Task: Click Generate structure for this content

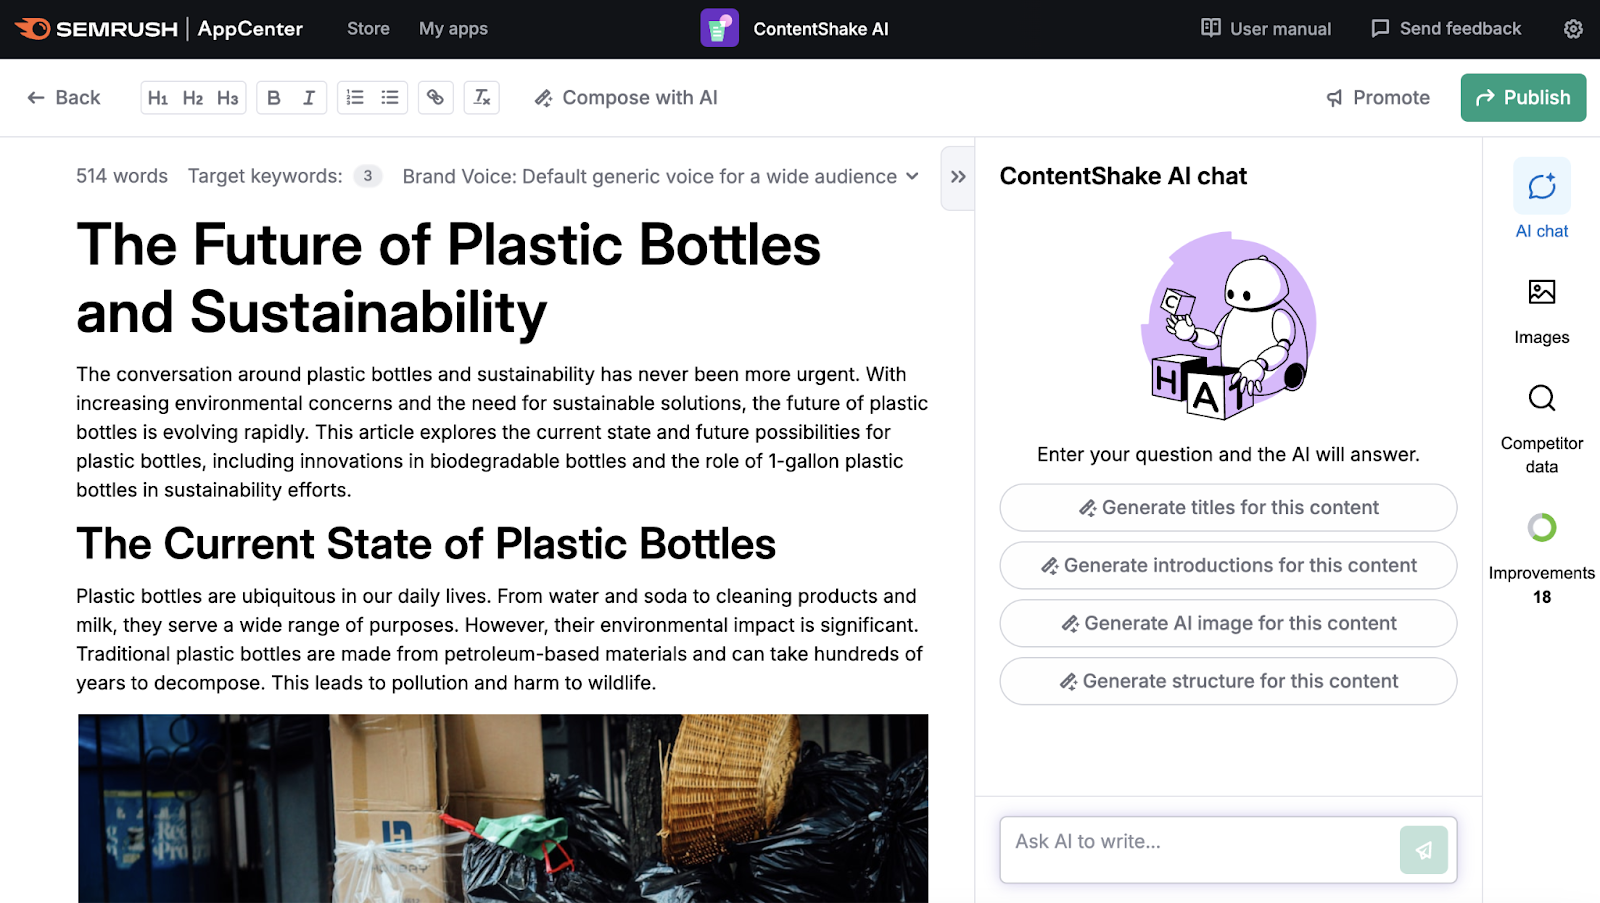Action: 1228,681
